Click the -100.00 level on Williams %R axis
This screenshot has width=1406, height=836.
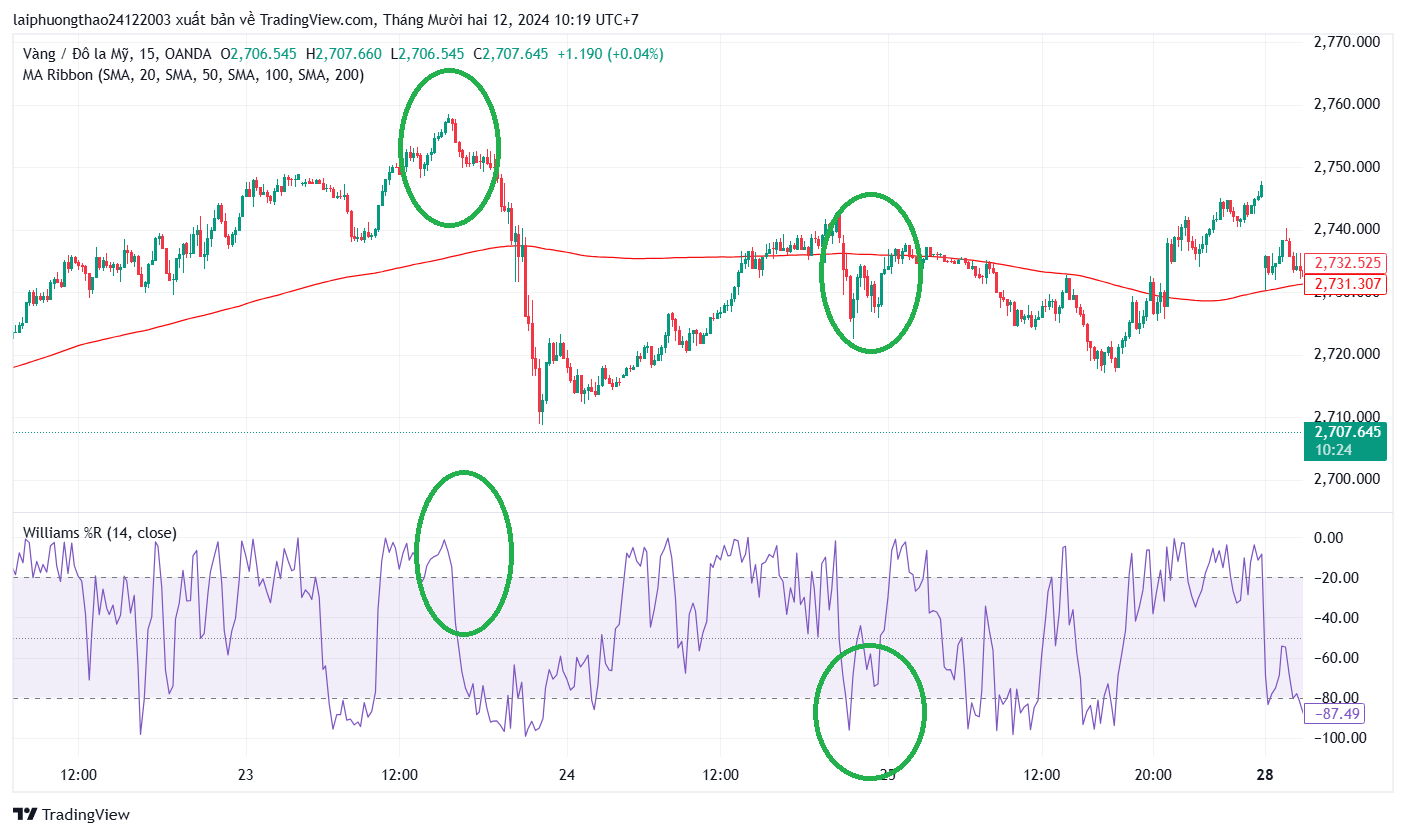click(1339, 738)
